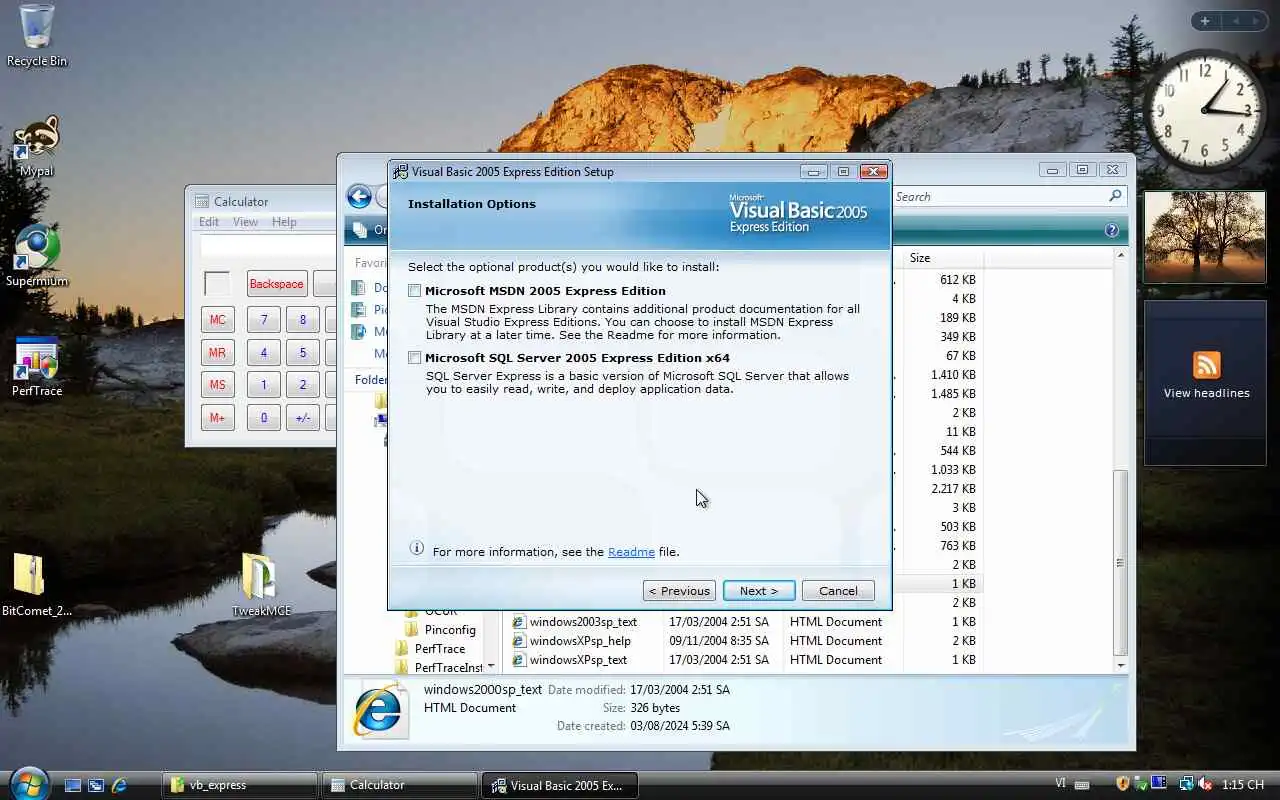Open the PerfTrace folder in the tree
1280x800 pixels.
coord(431,649)
